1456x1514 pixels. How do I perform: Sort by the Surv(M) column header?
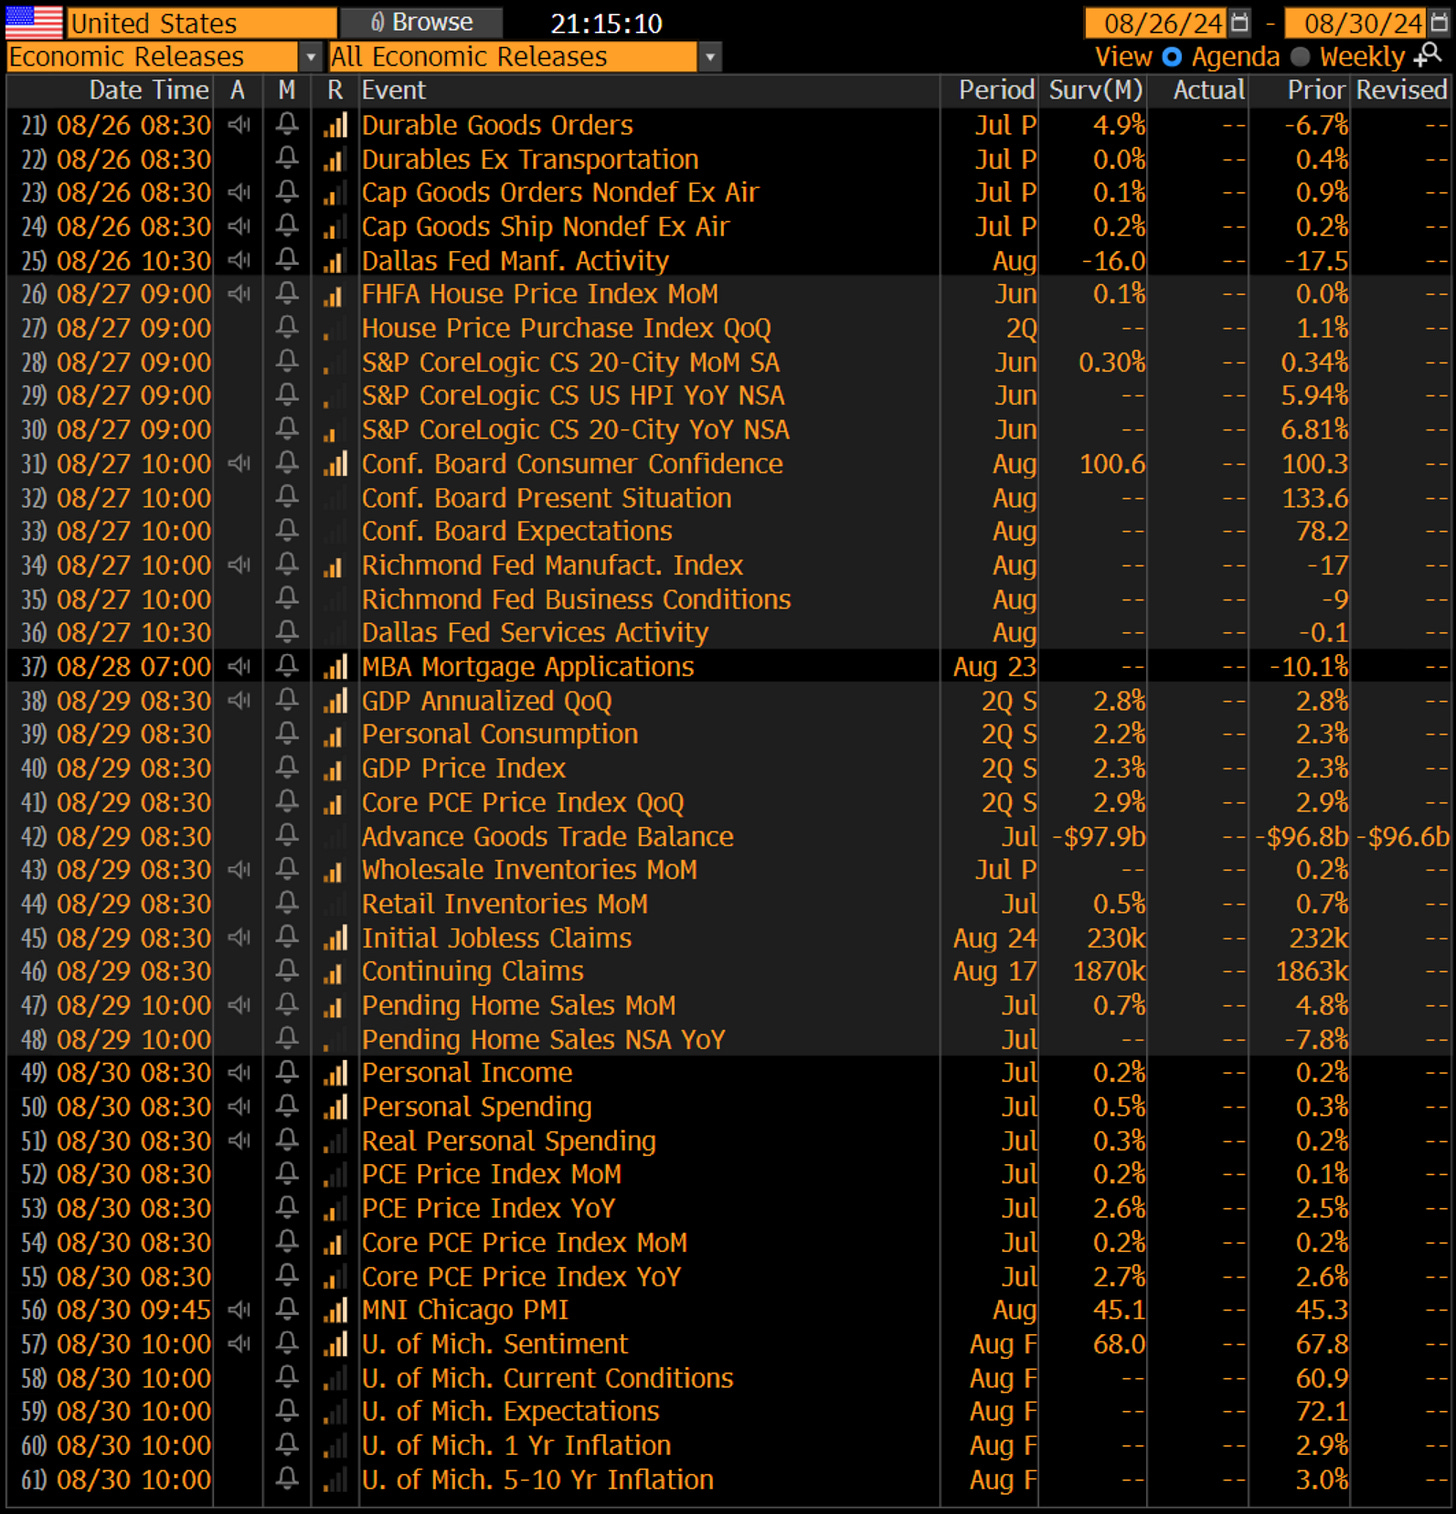(1096, 90)
